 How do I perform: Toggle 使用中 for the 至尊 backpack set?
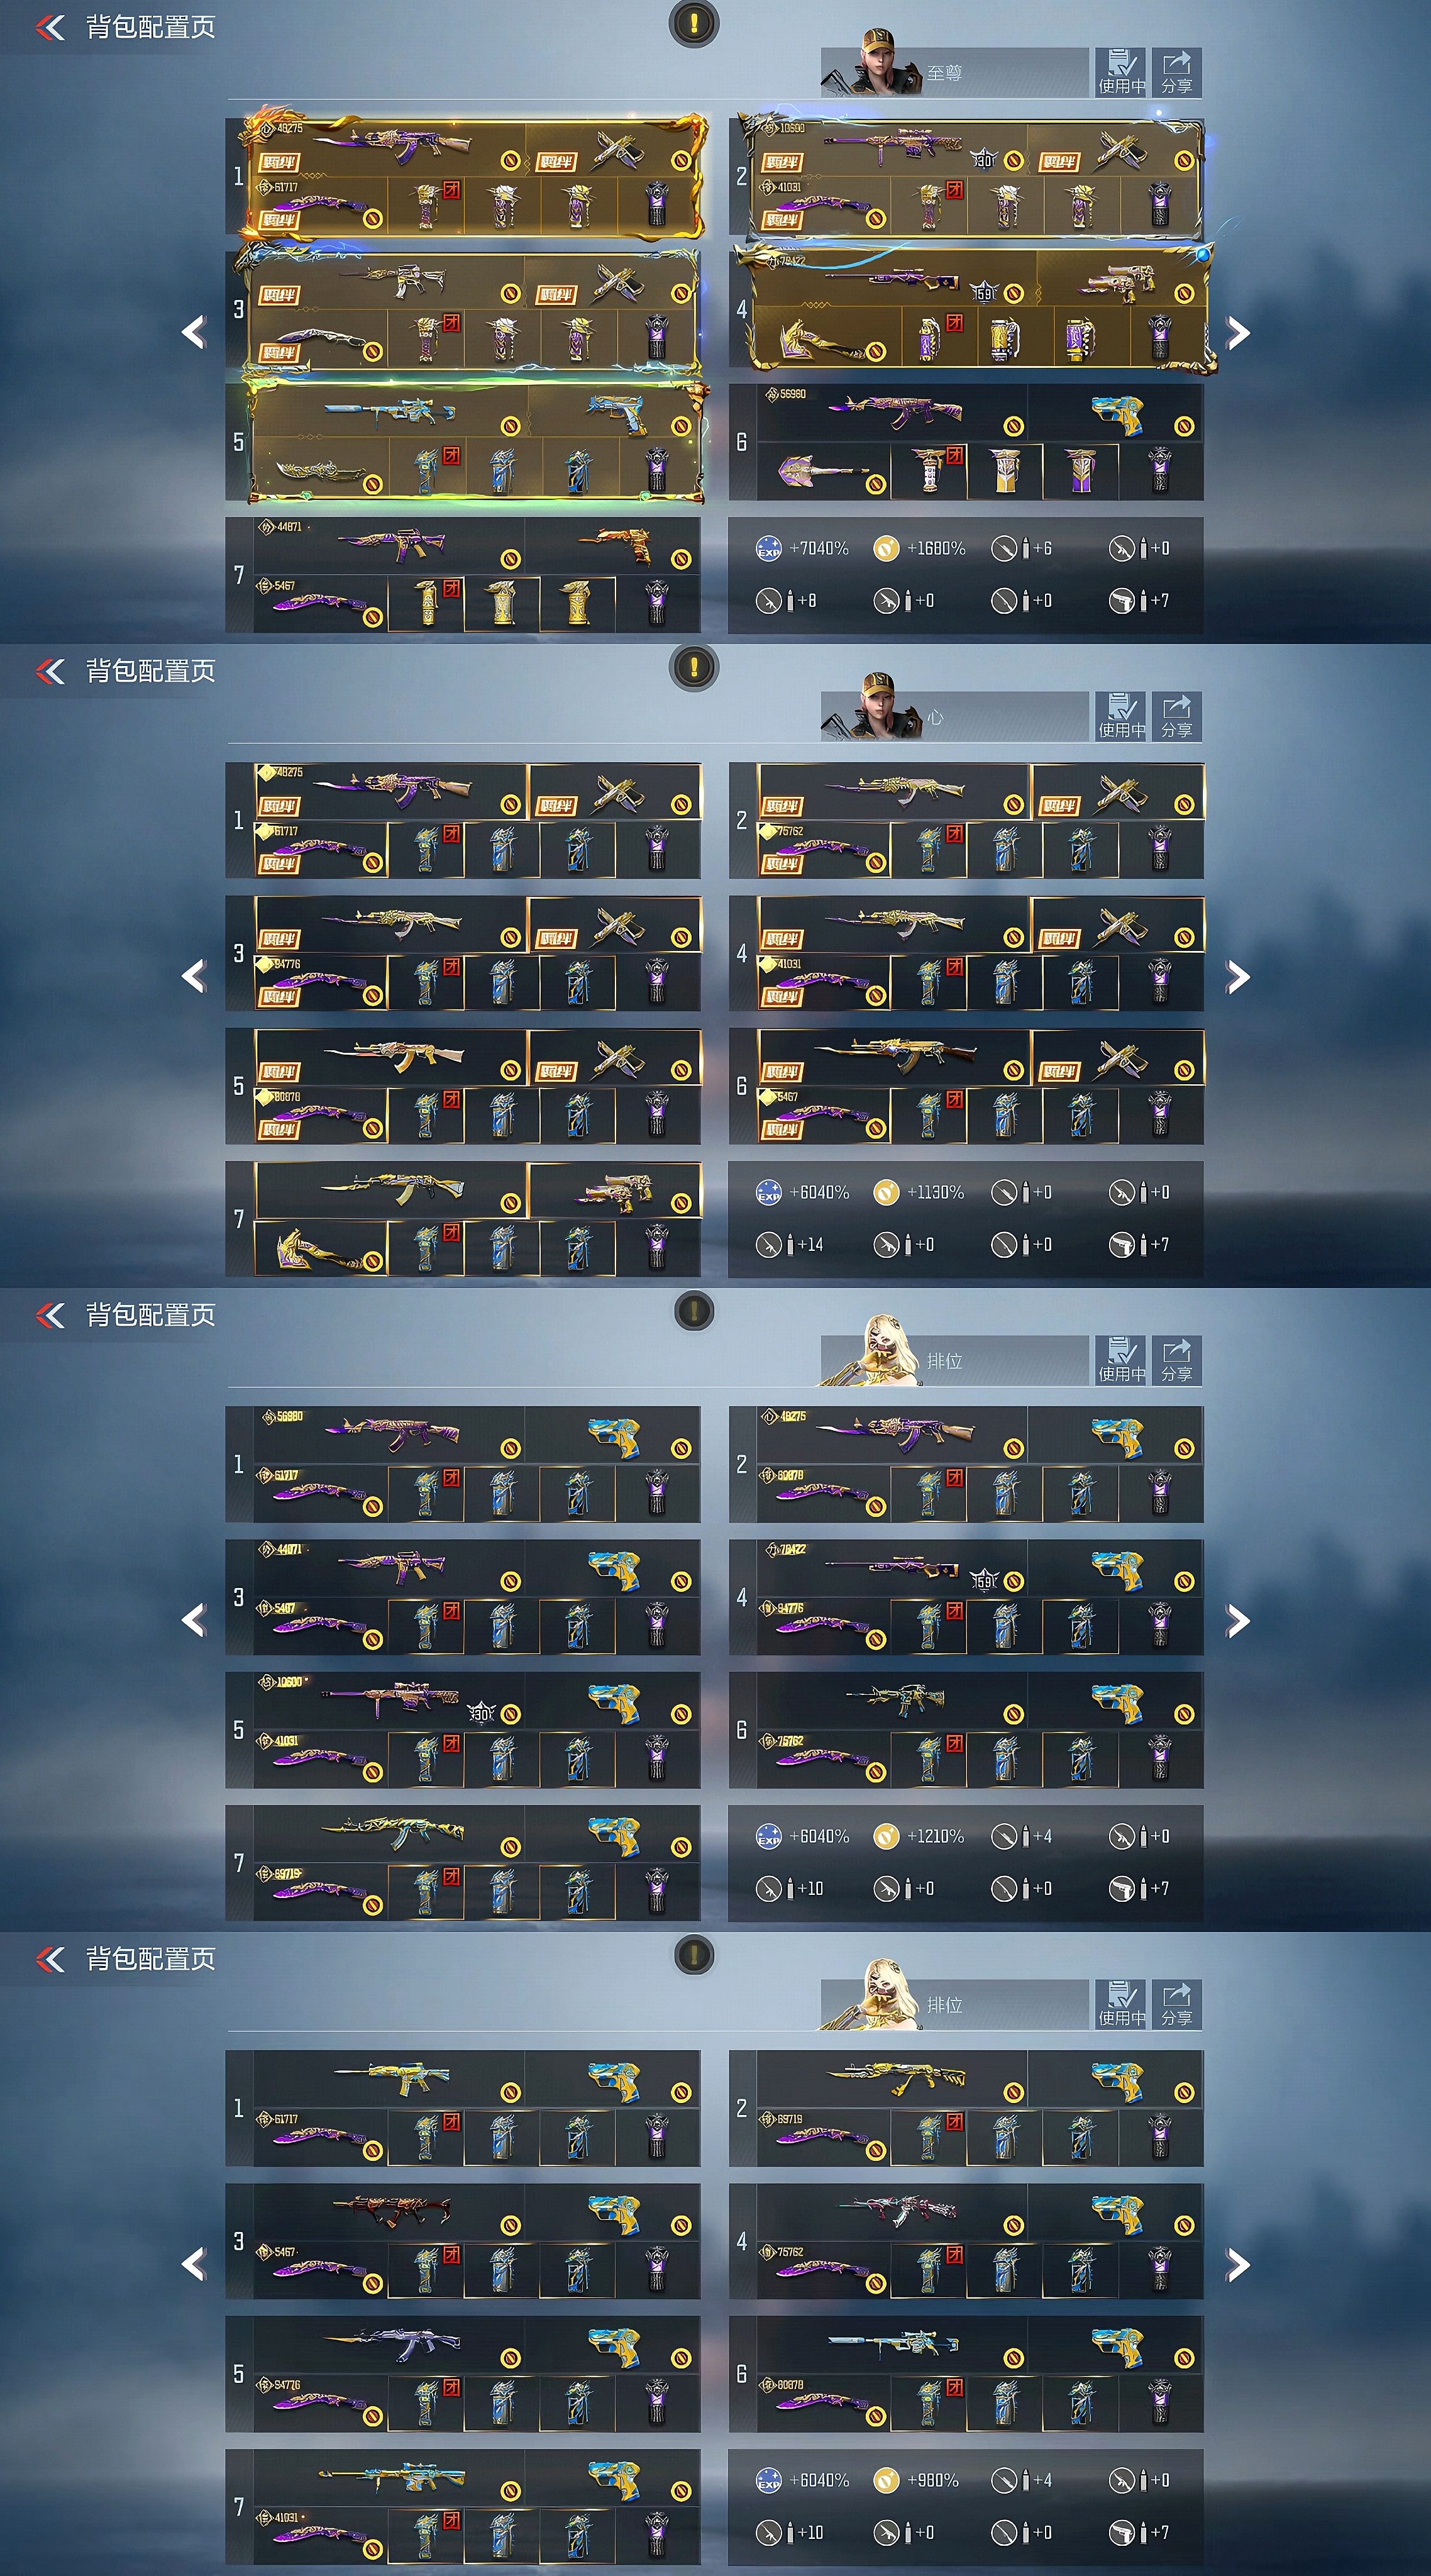(1121, 72)
